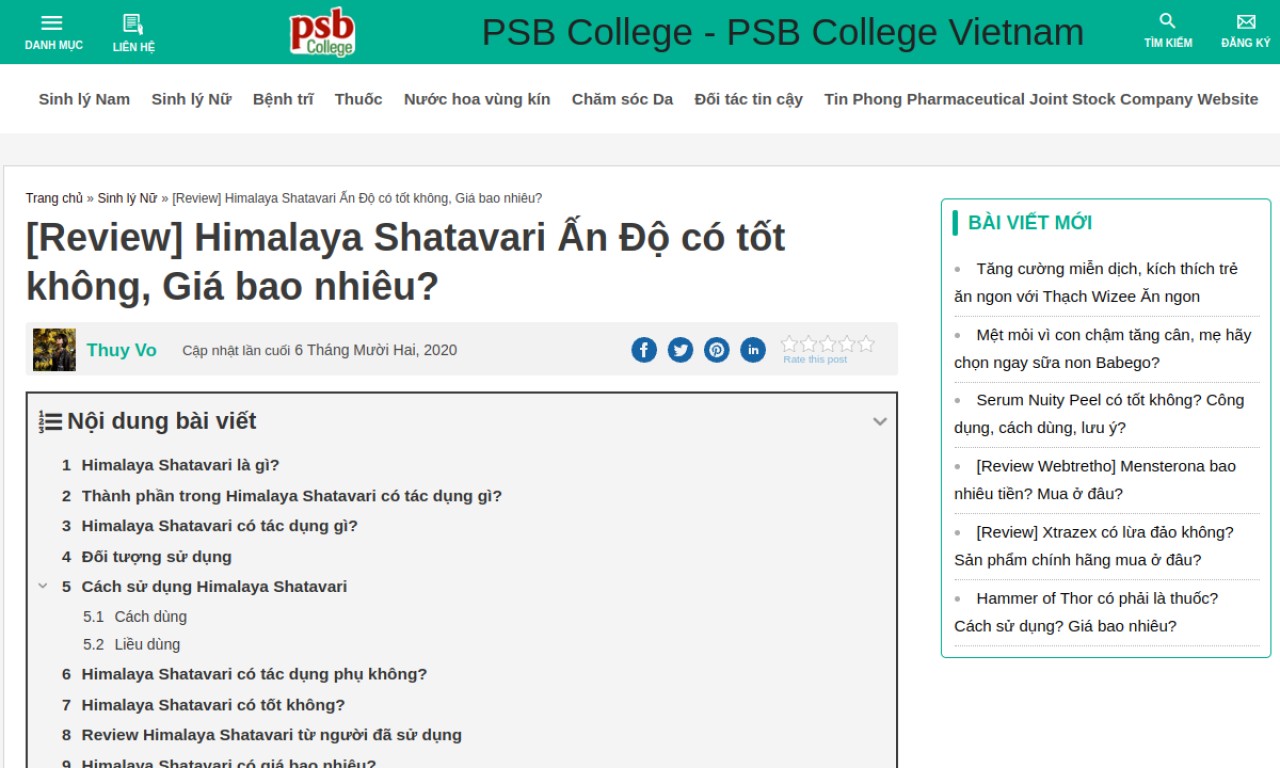Share the article on LinkedIn
The image size is (1280, 768).
pos(753,350)
